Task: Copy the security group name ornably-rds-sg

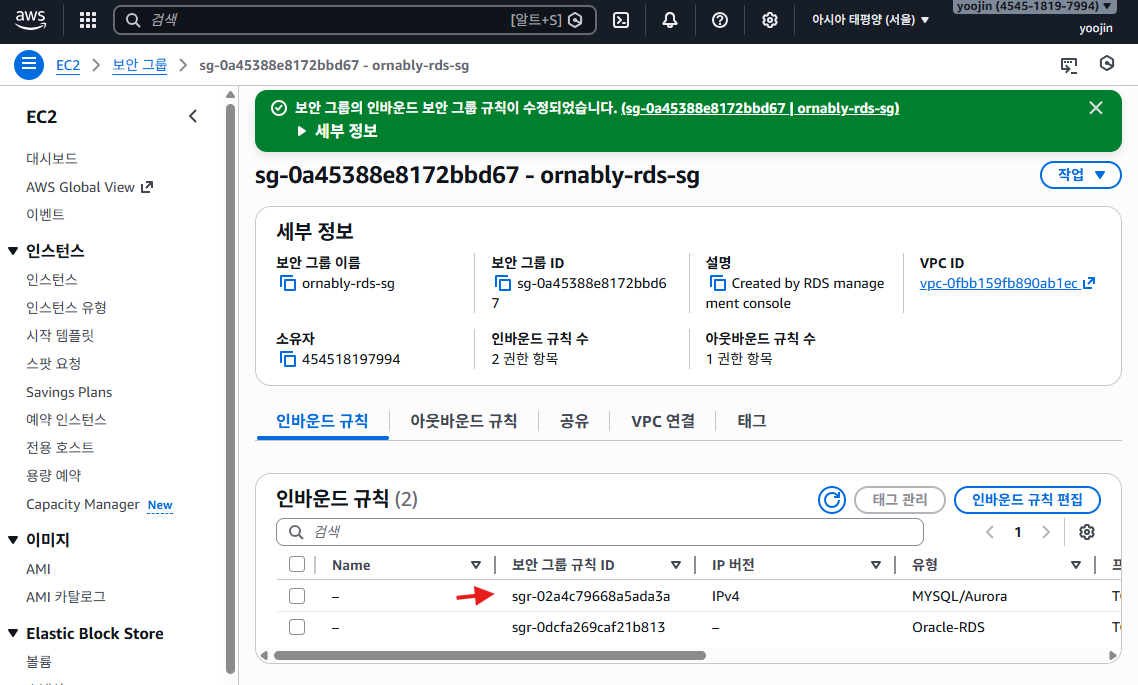Action: pyautogui.click(x=288, y=283)
